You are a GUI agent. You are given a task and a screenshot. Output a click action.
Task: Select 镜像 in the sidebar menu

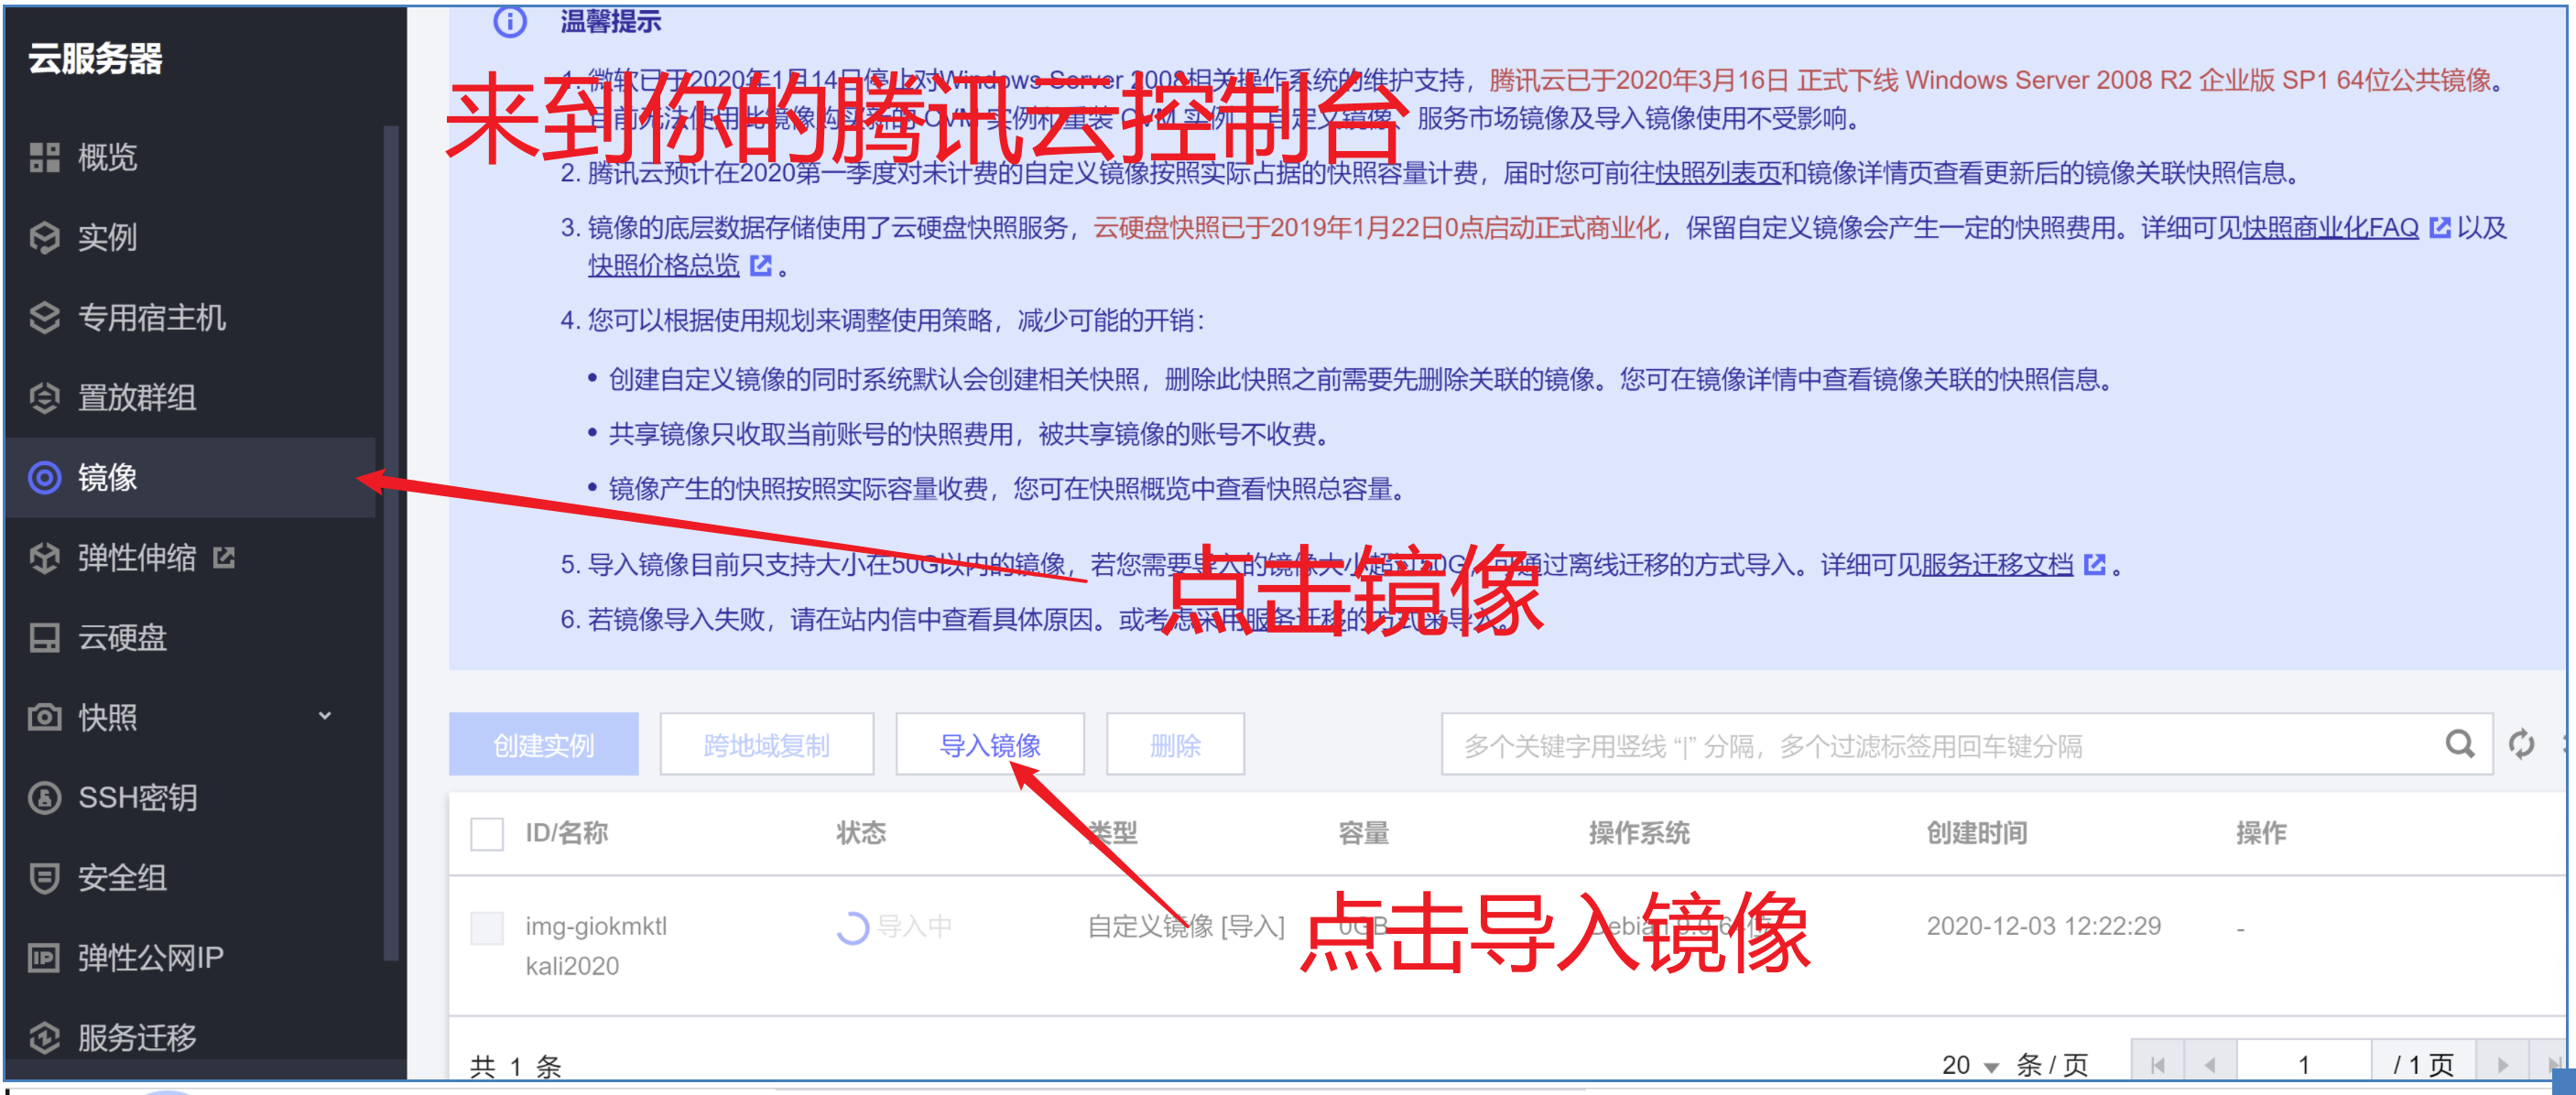(107, 477)
